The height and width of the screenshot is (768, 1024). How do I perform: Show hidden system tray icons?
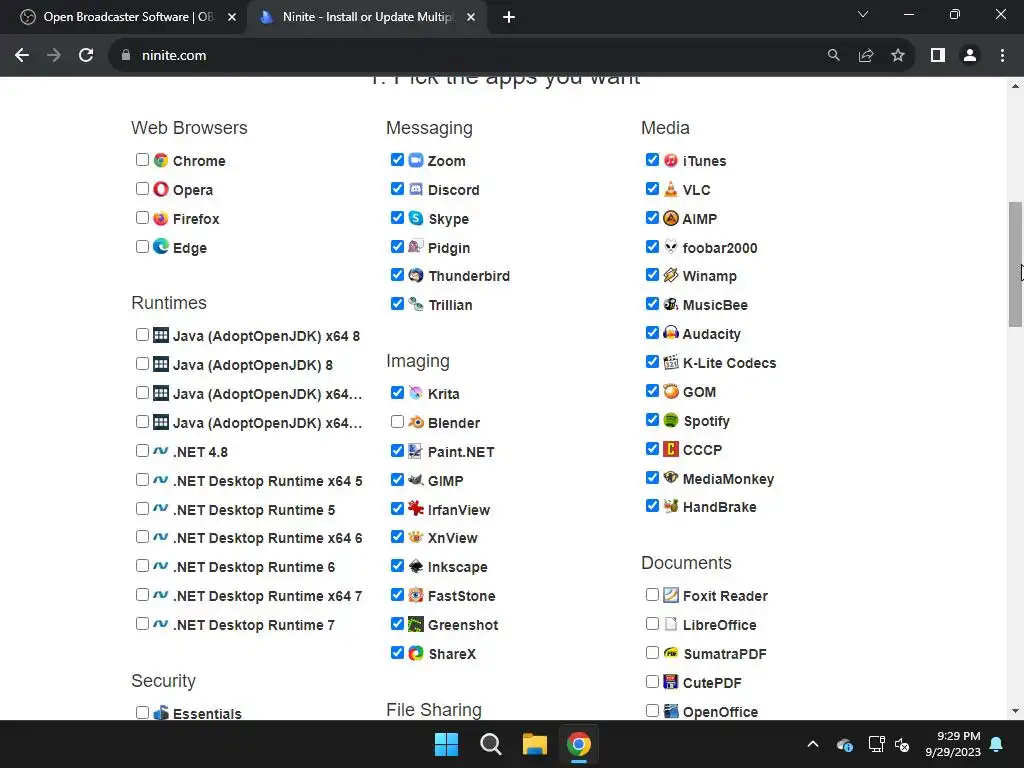[813, 744]
